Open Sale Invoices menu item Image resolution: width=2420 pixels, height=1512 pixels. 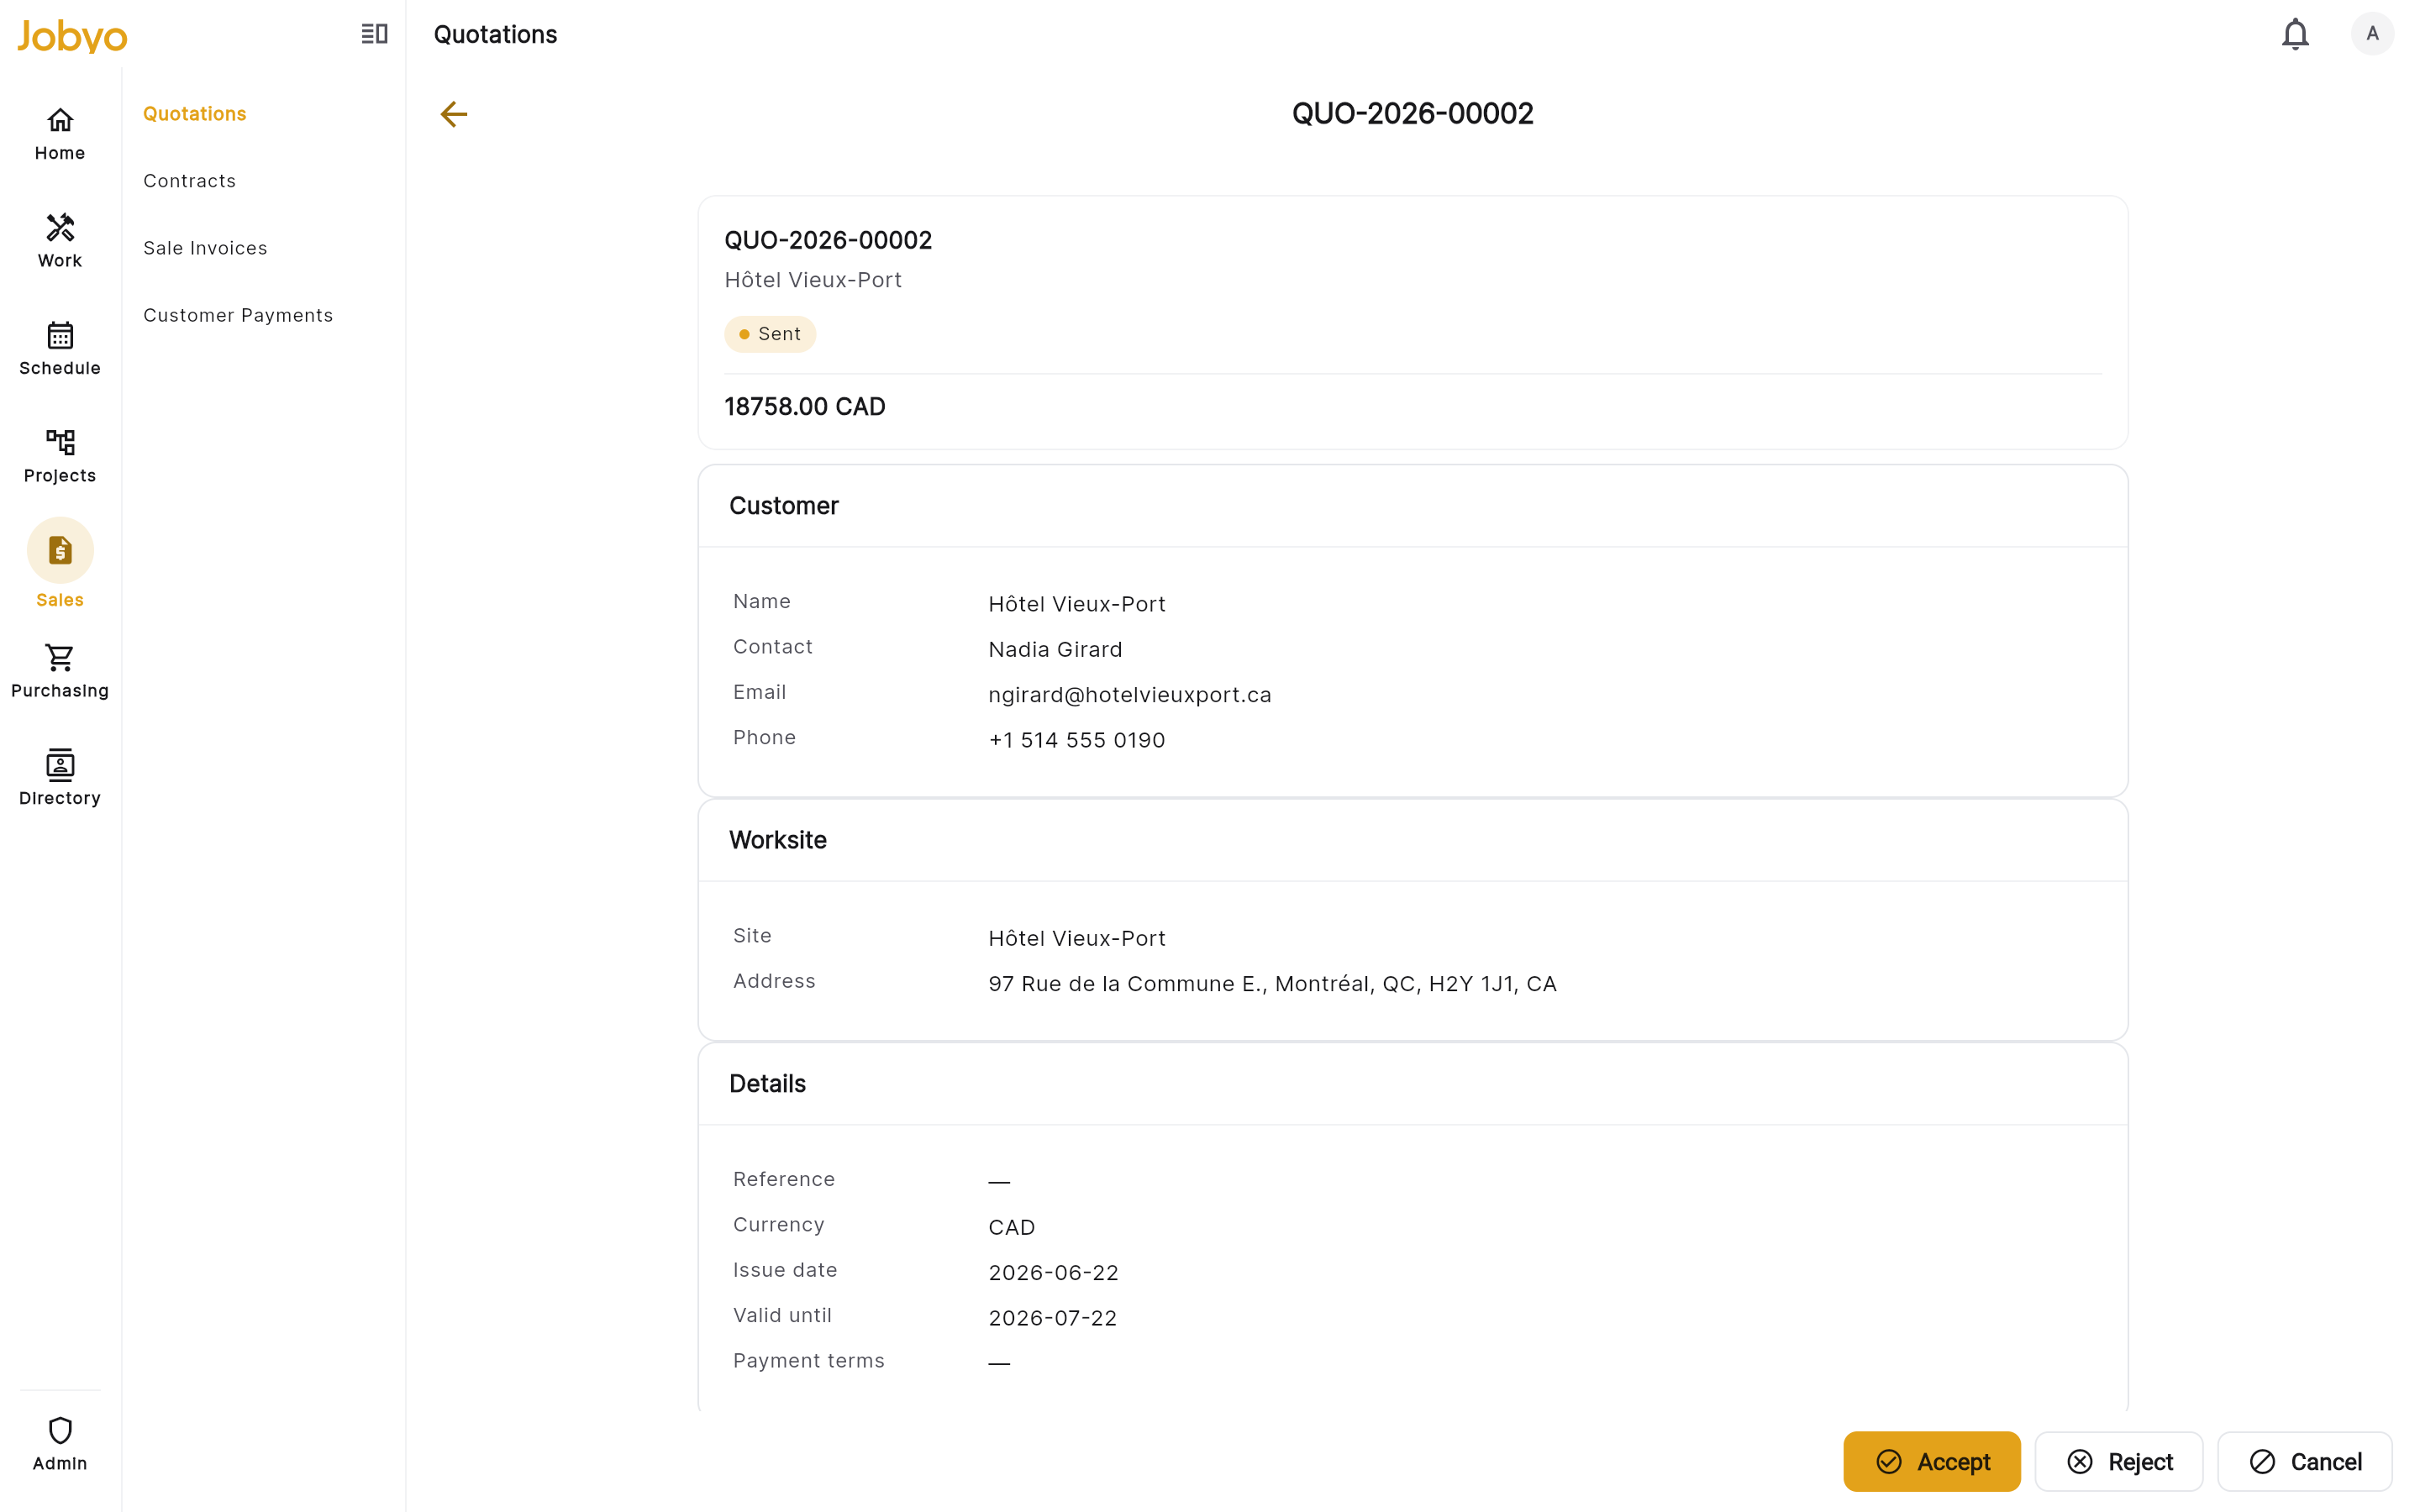[x=205, y=248]
